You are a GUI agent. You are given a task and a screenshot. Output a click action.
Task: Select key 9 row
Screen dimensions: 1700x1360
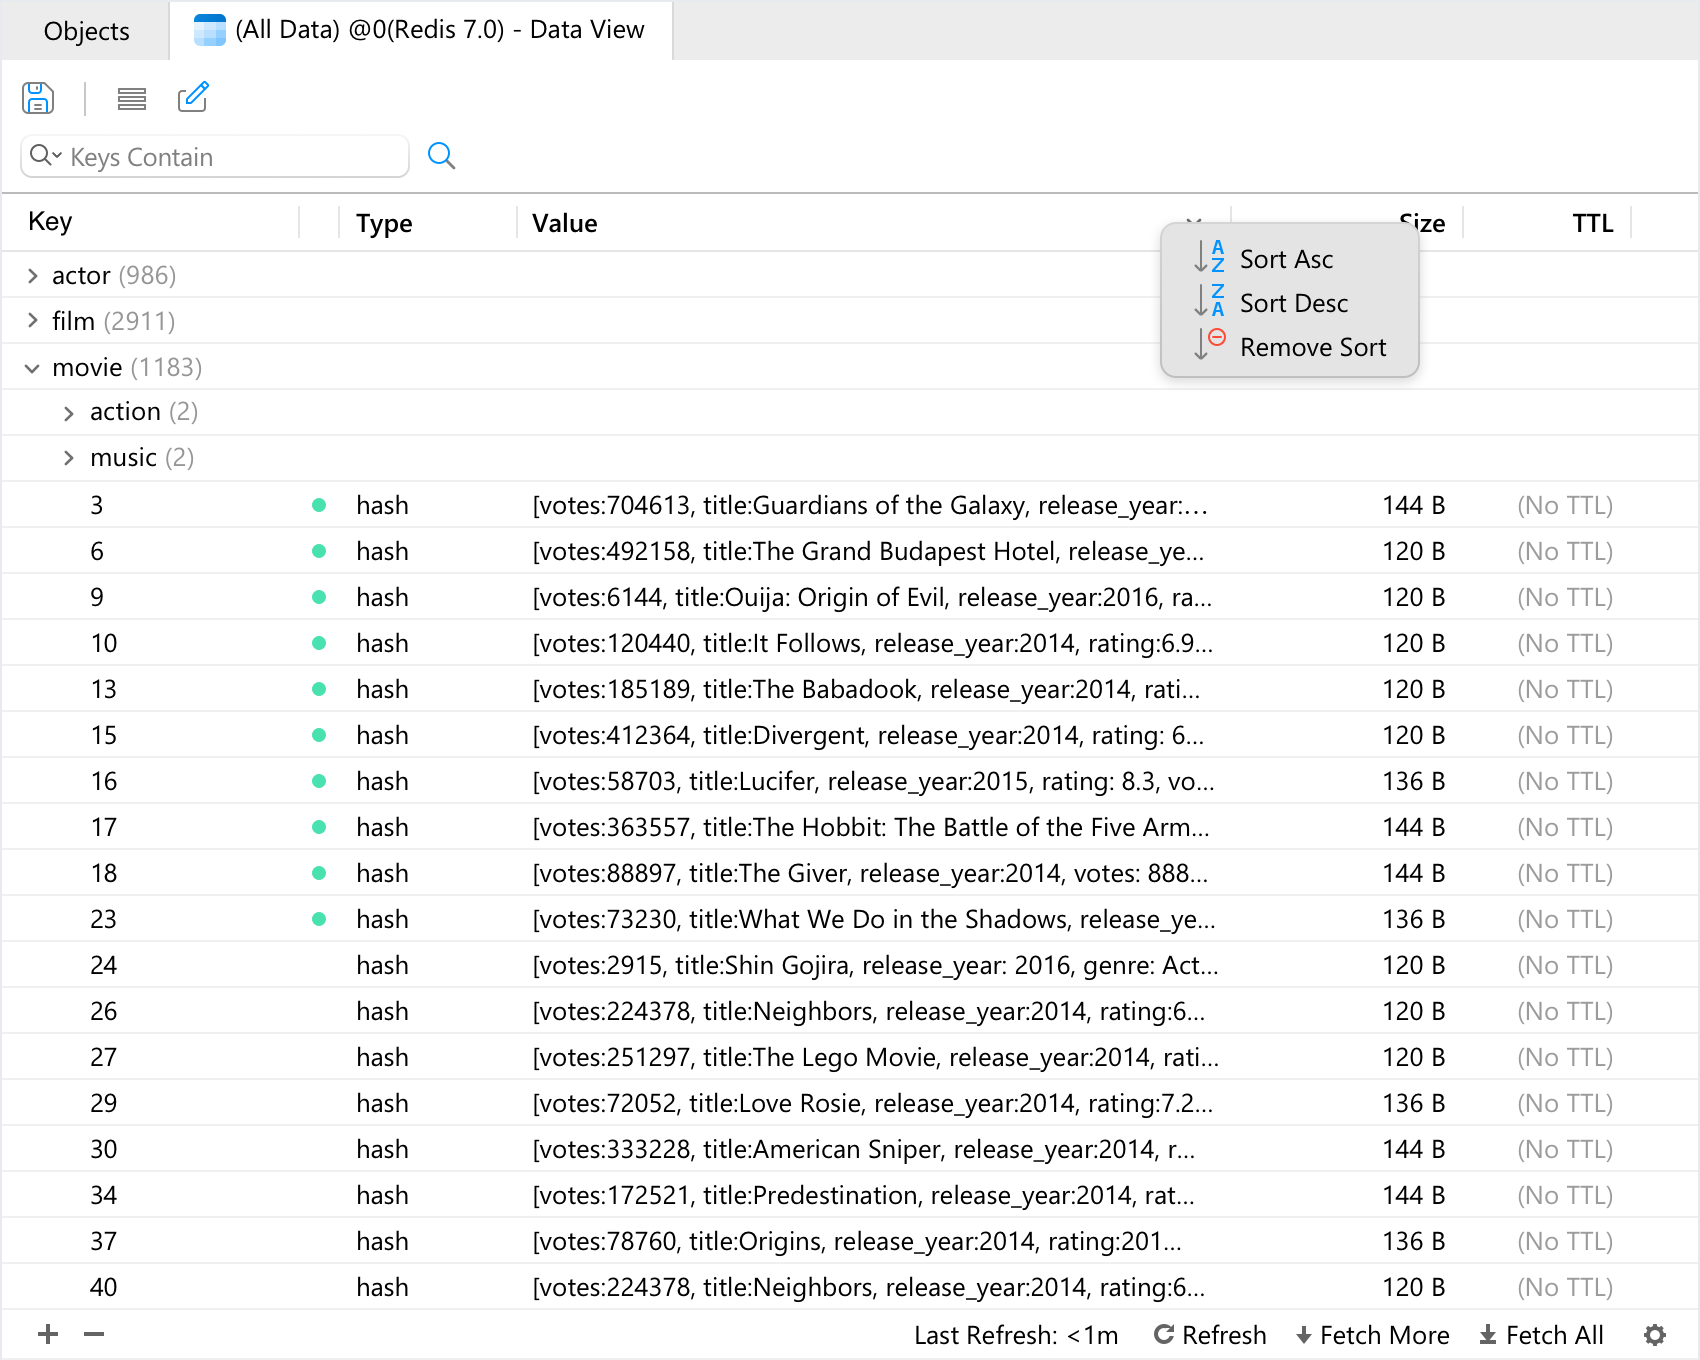pos(850,597)
